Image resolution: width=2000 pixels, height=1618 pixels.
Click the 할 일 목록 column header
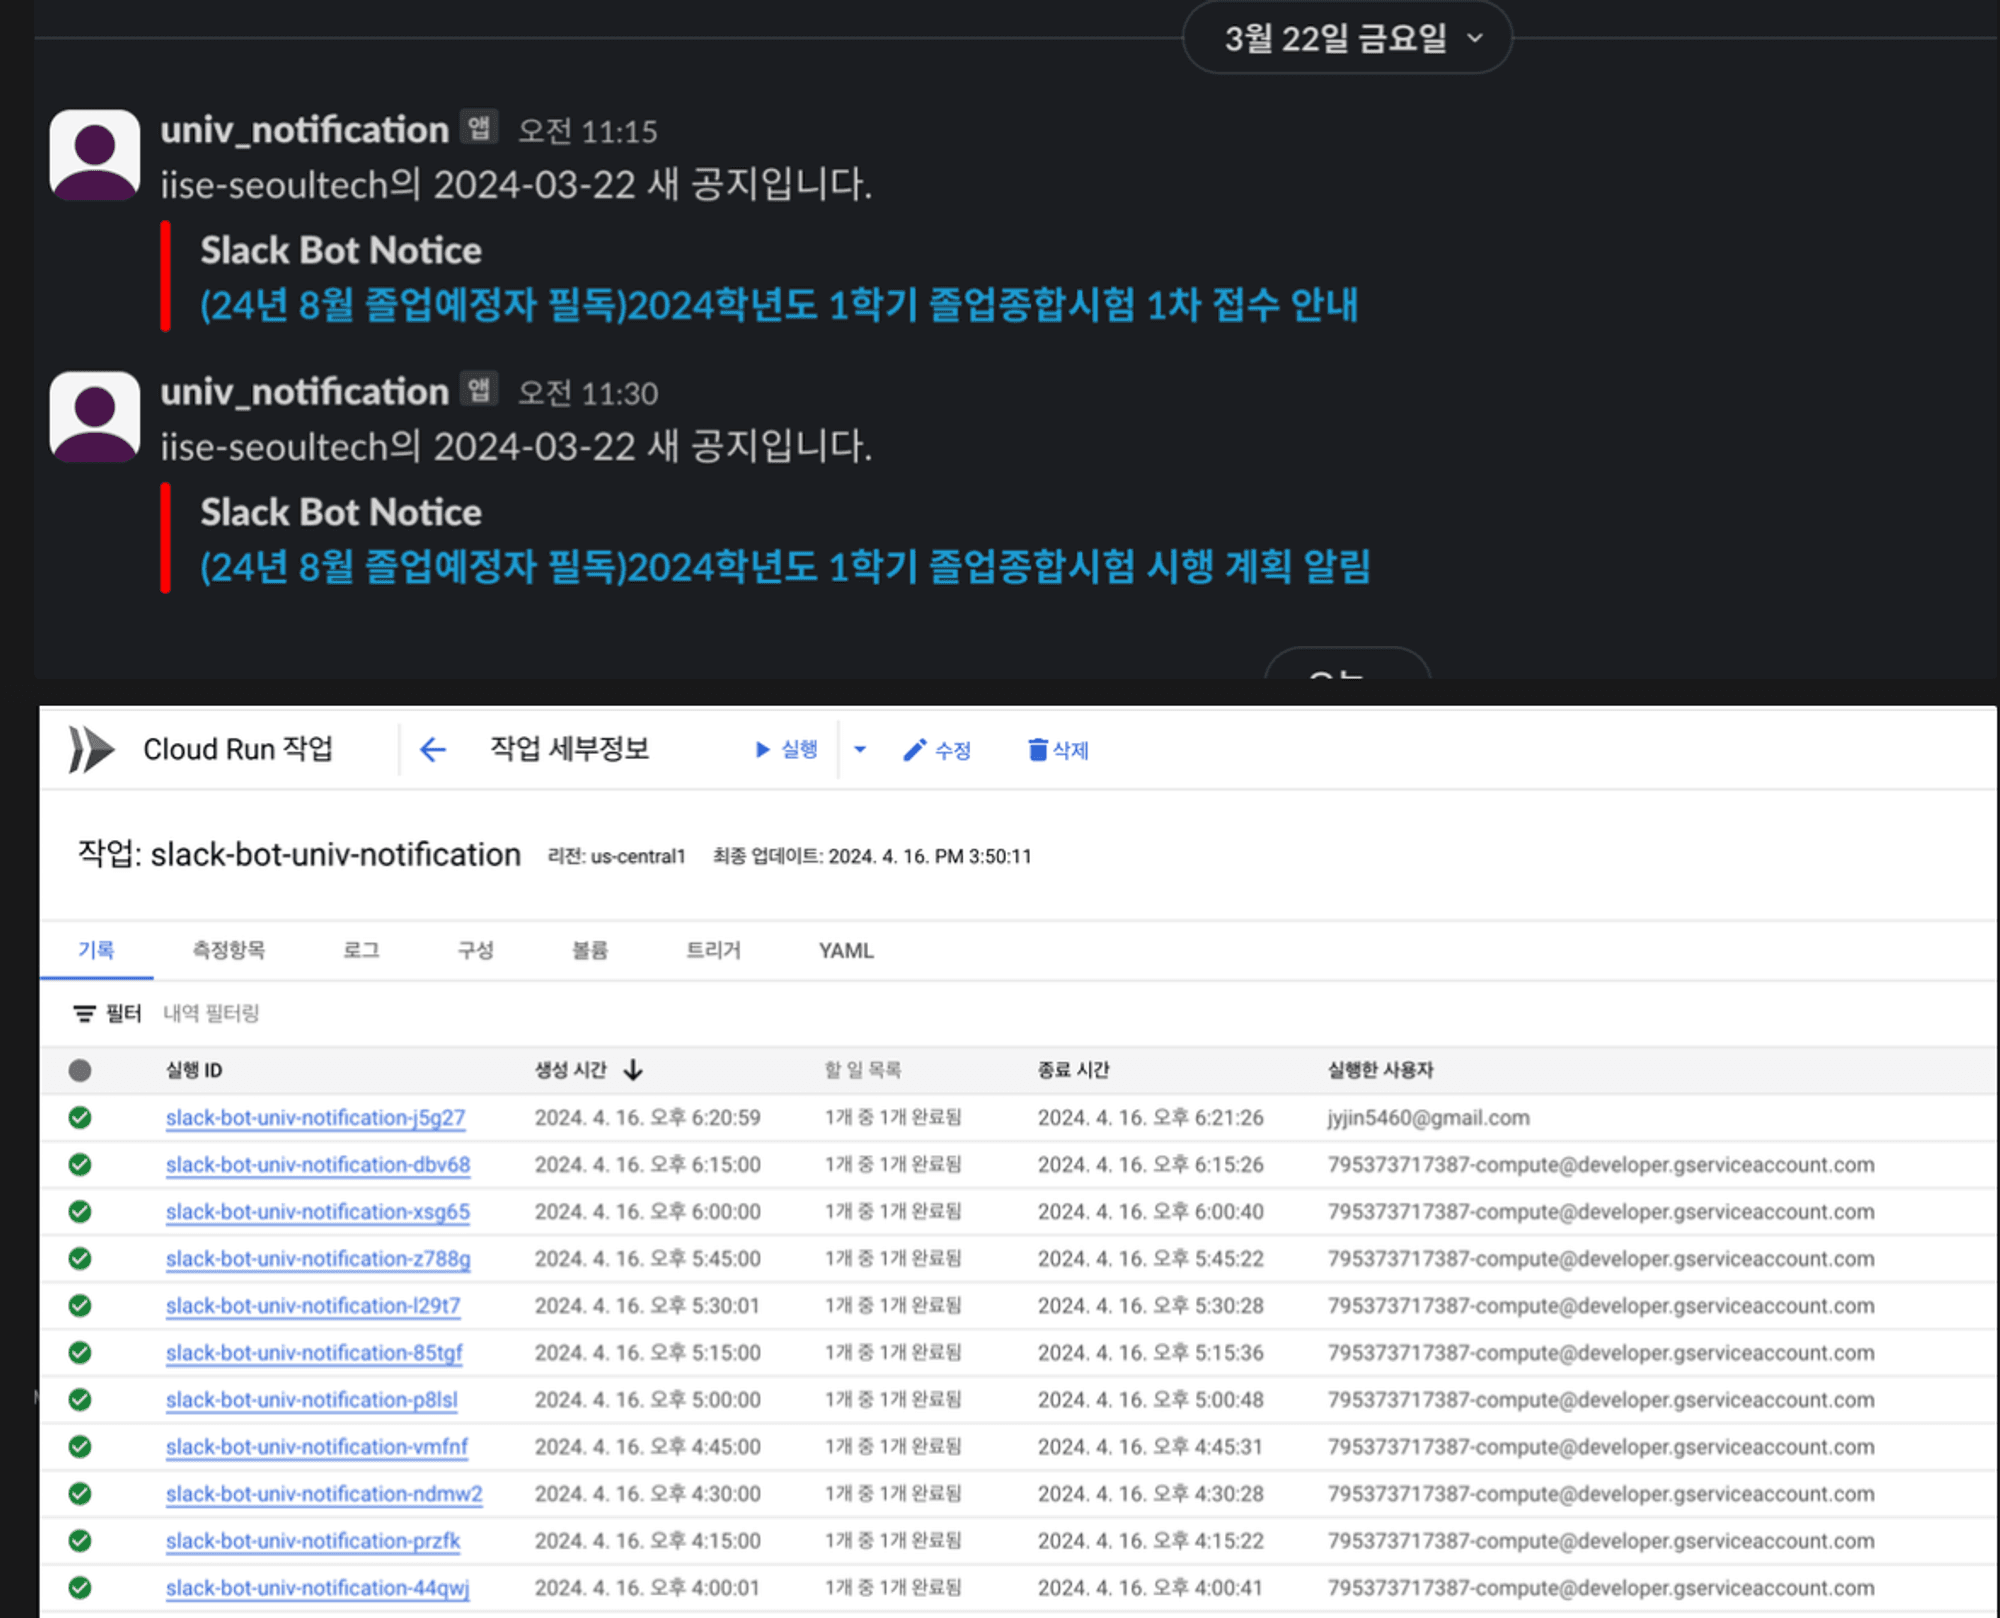(x=862, y=1070)
